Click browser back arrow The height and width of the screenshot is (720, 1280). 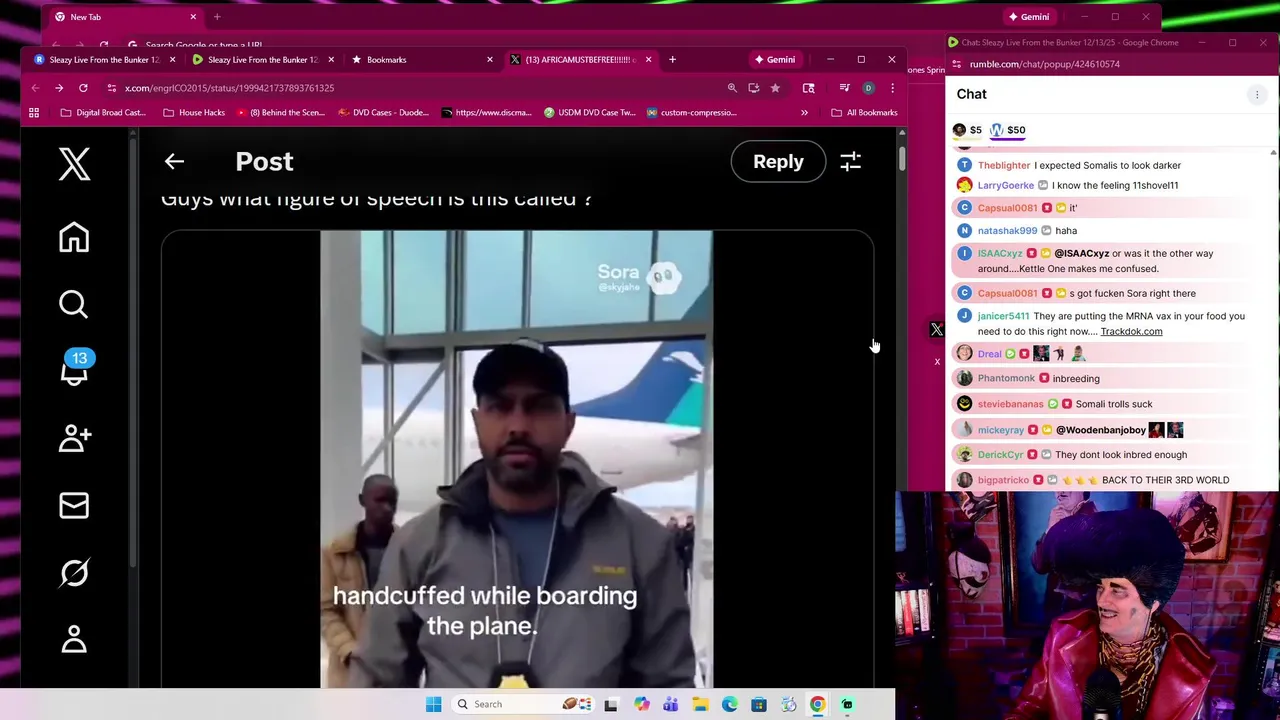(35, 88)
